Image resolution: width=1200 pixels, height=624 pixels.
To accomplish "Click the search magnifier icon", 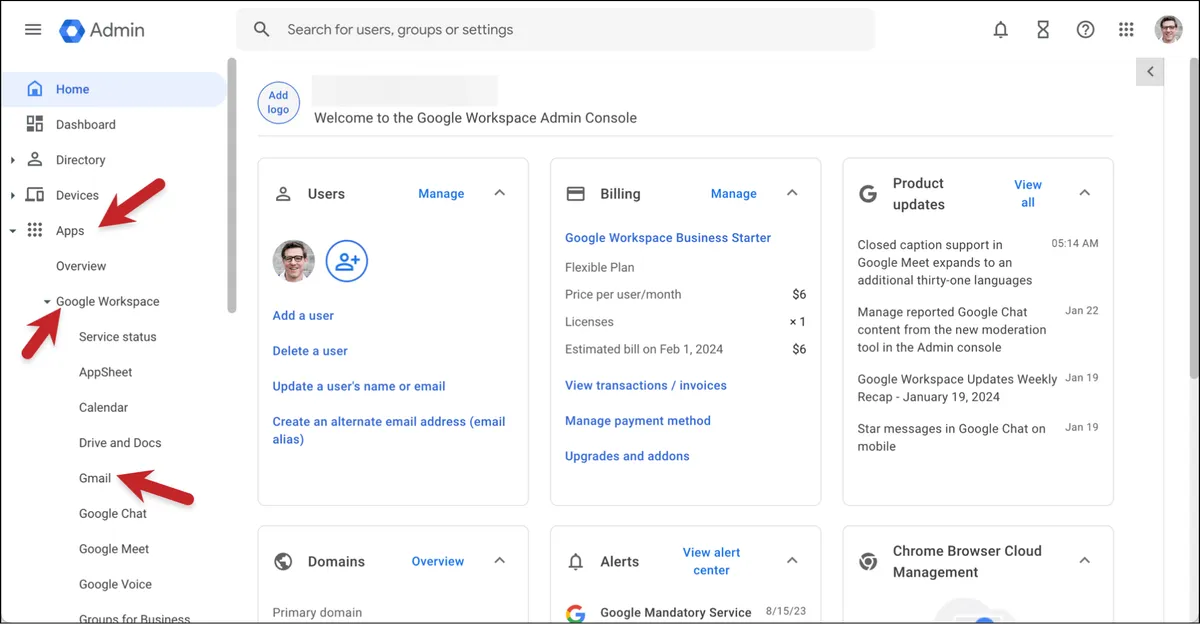I will coord(262,30).
